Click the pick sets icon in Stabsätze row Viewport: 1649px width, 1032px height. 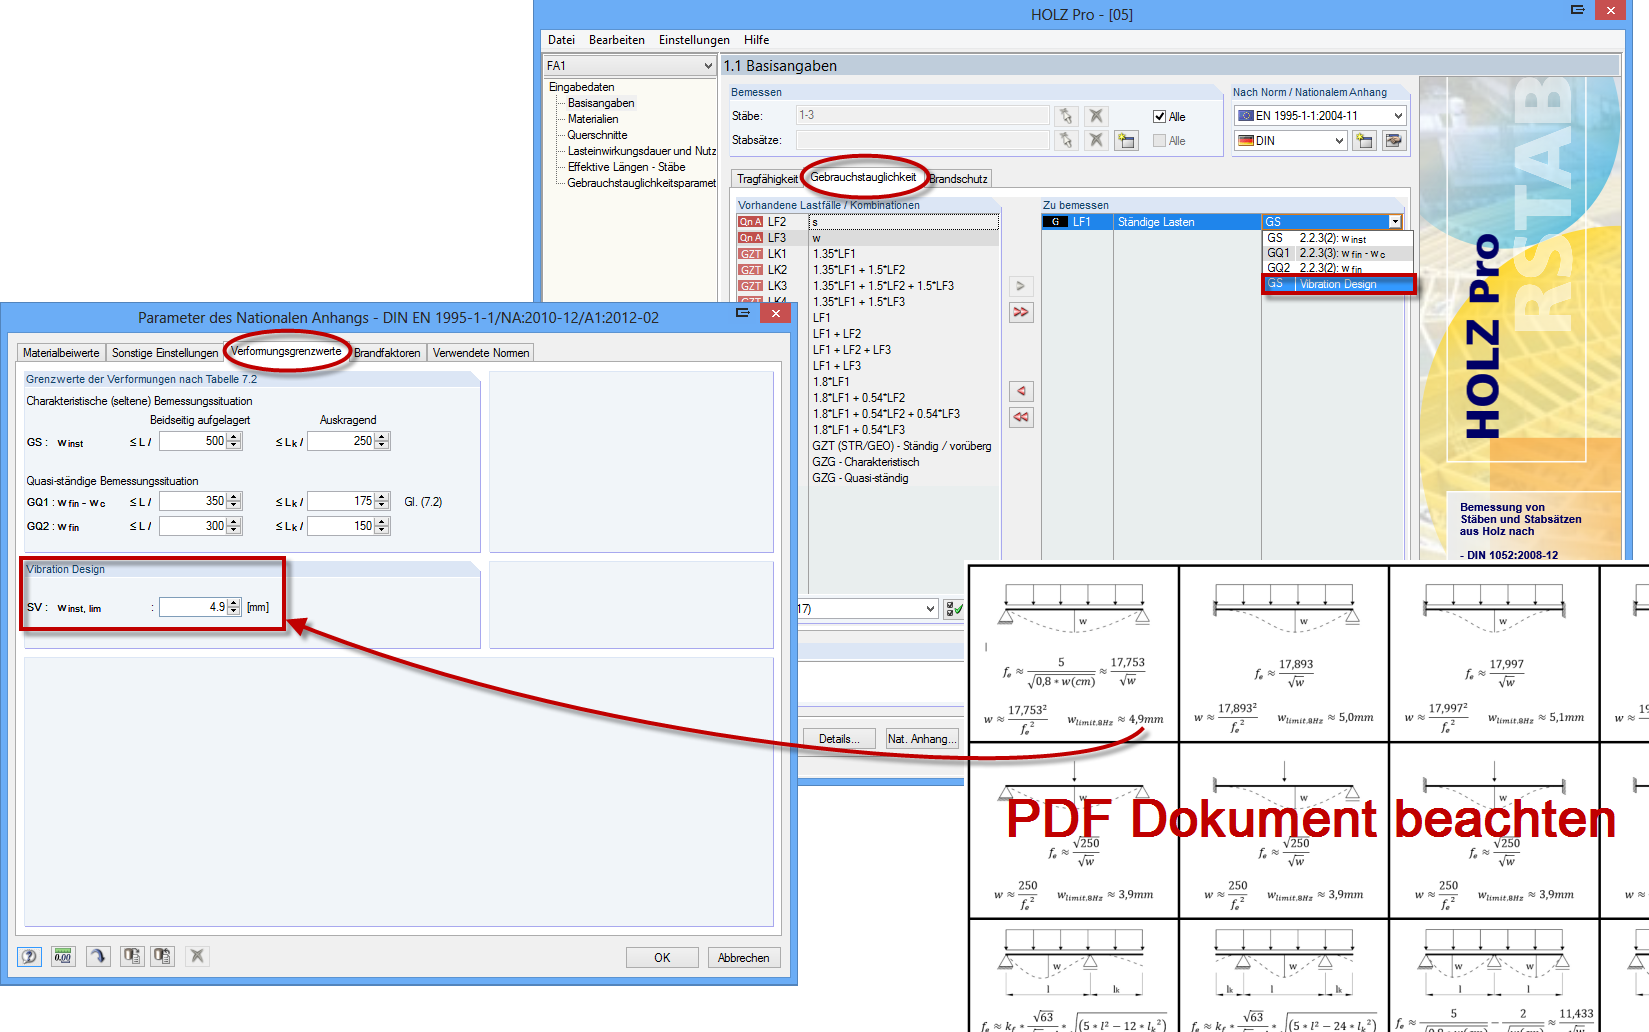[1066, 140]
